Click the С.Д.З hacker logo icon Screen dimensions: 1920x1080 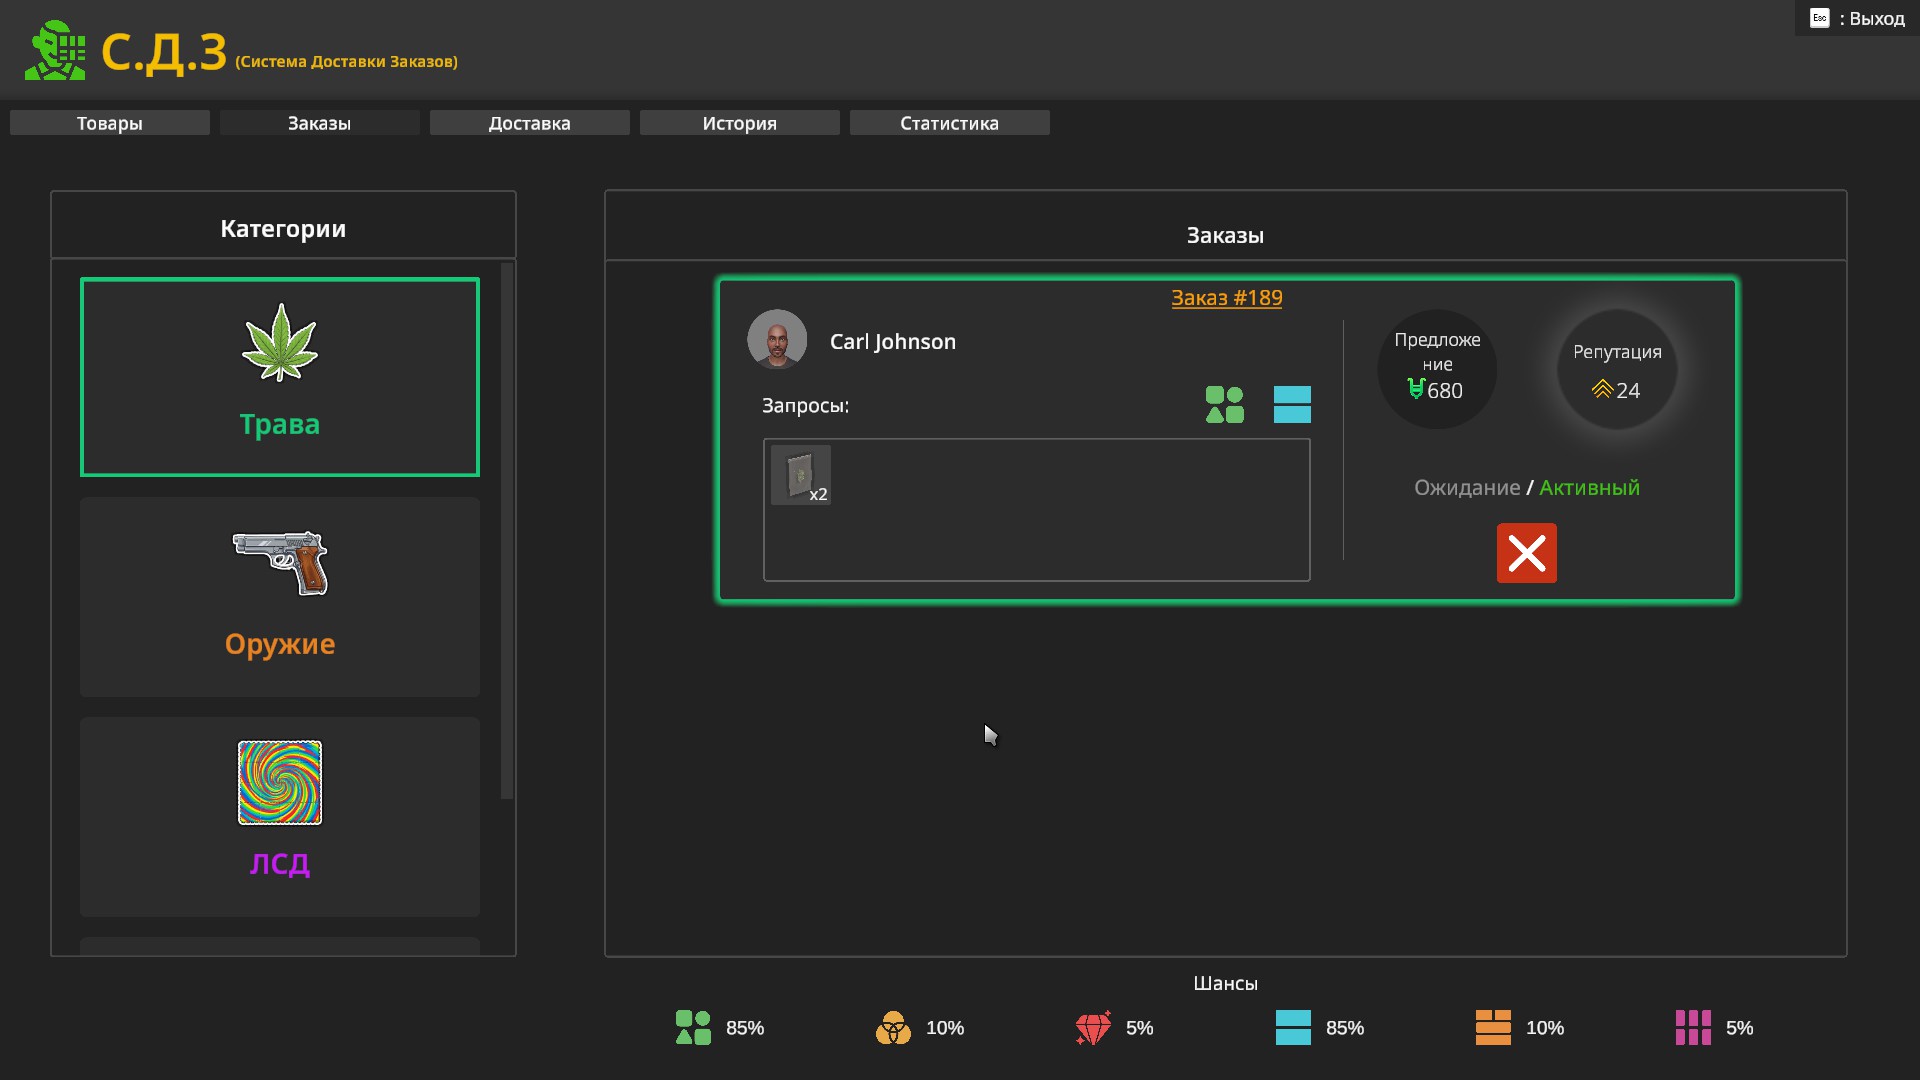[x=55, y=50]
